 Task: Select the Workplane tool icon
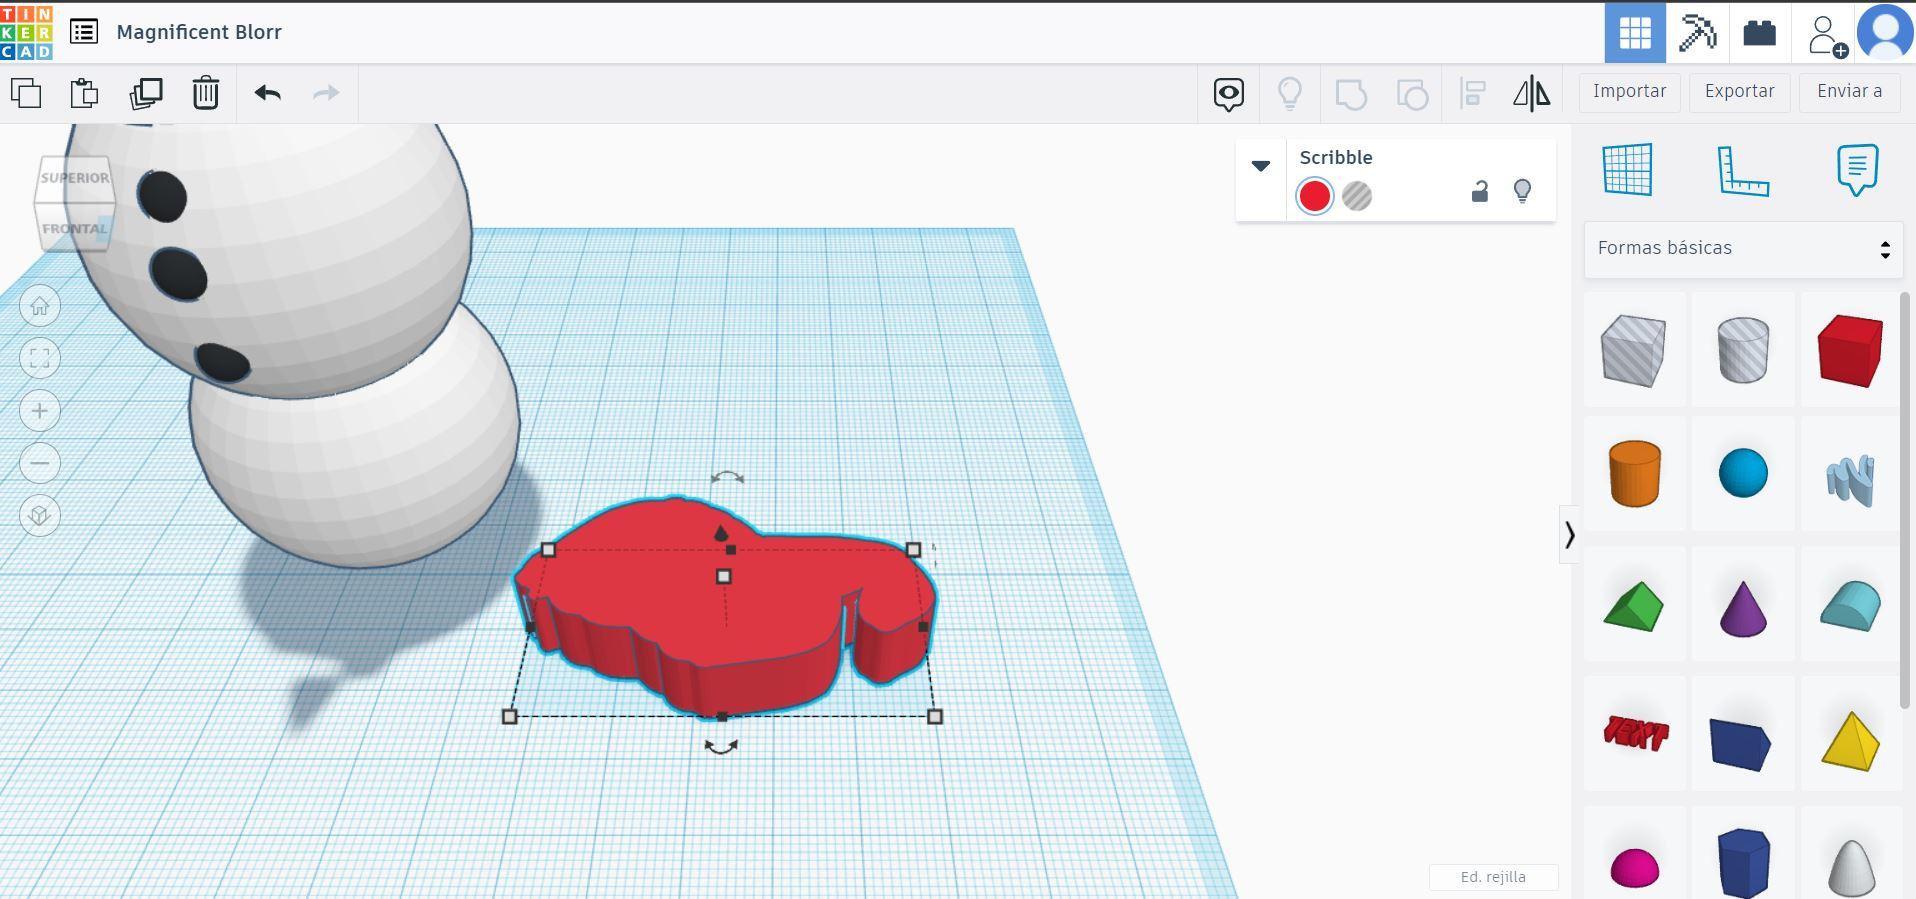[1628, 170]
